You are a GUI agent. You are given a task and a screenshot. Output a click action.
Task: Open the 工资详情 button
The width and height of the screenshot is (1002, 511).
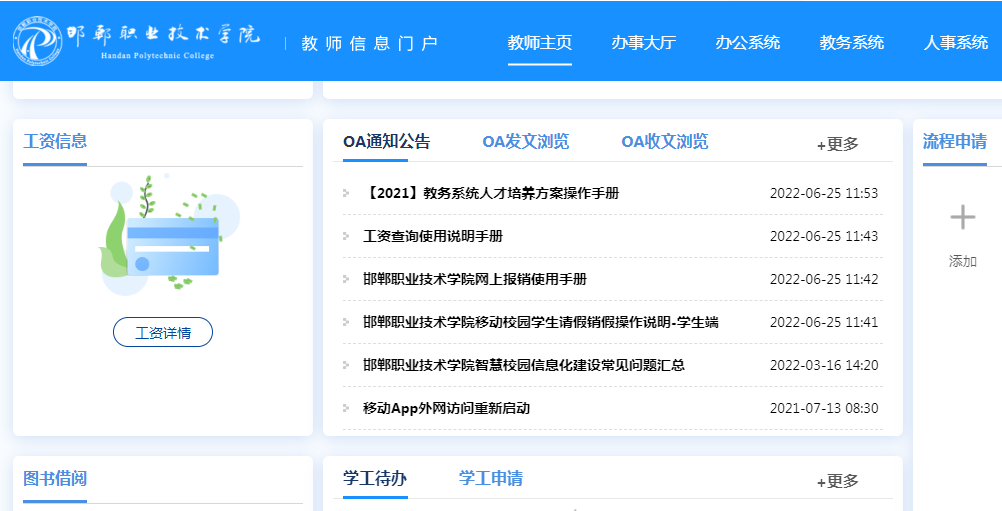[163, 332]
